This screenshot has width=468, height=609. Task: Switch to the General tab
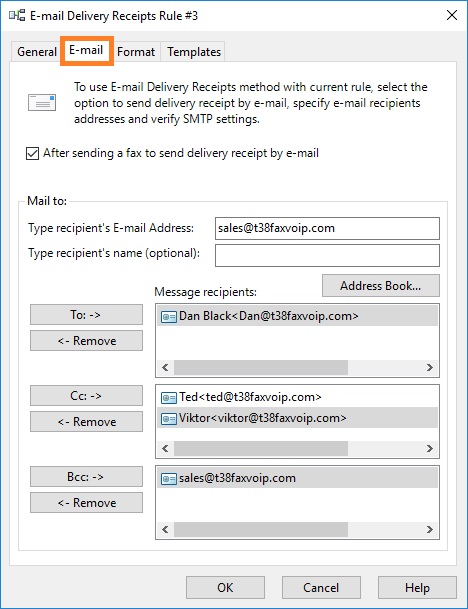pyautogui.click(x=37, y=52)
